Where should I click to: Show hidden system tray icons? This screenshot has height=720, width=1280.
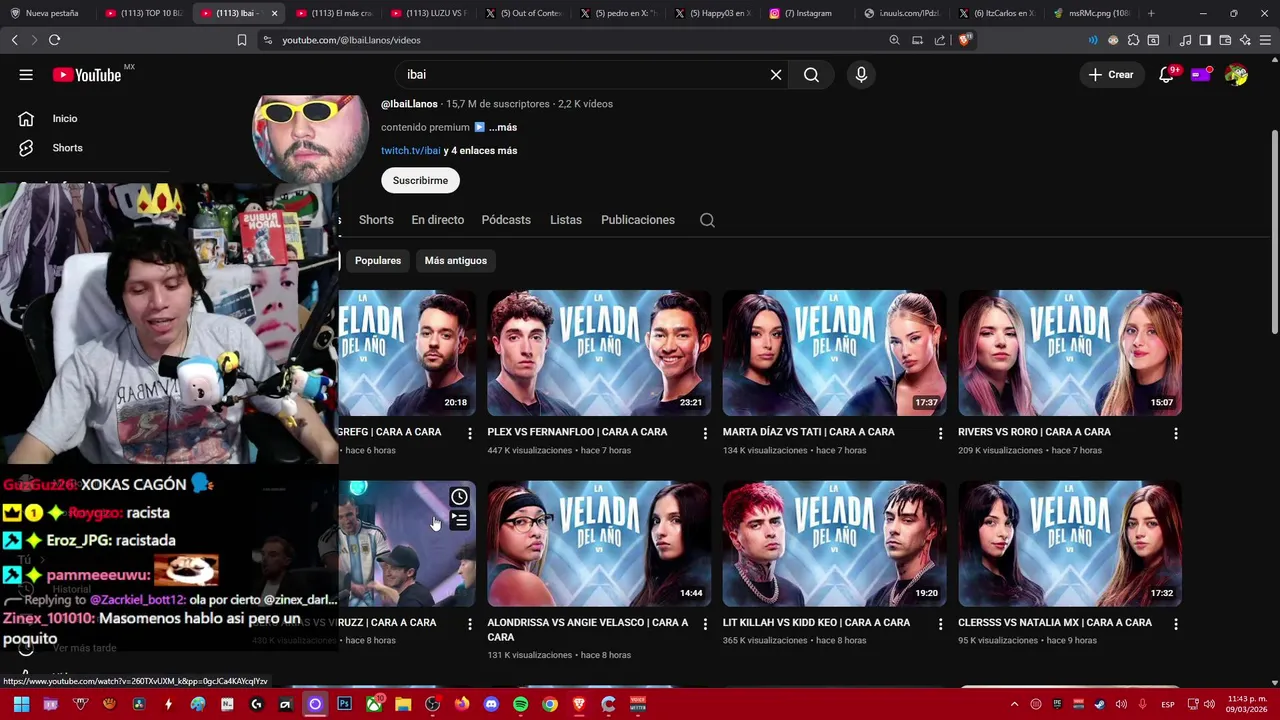[1014, 704]
